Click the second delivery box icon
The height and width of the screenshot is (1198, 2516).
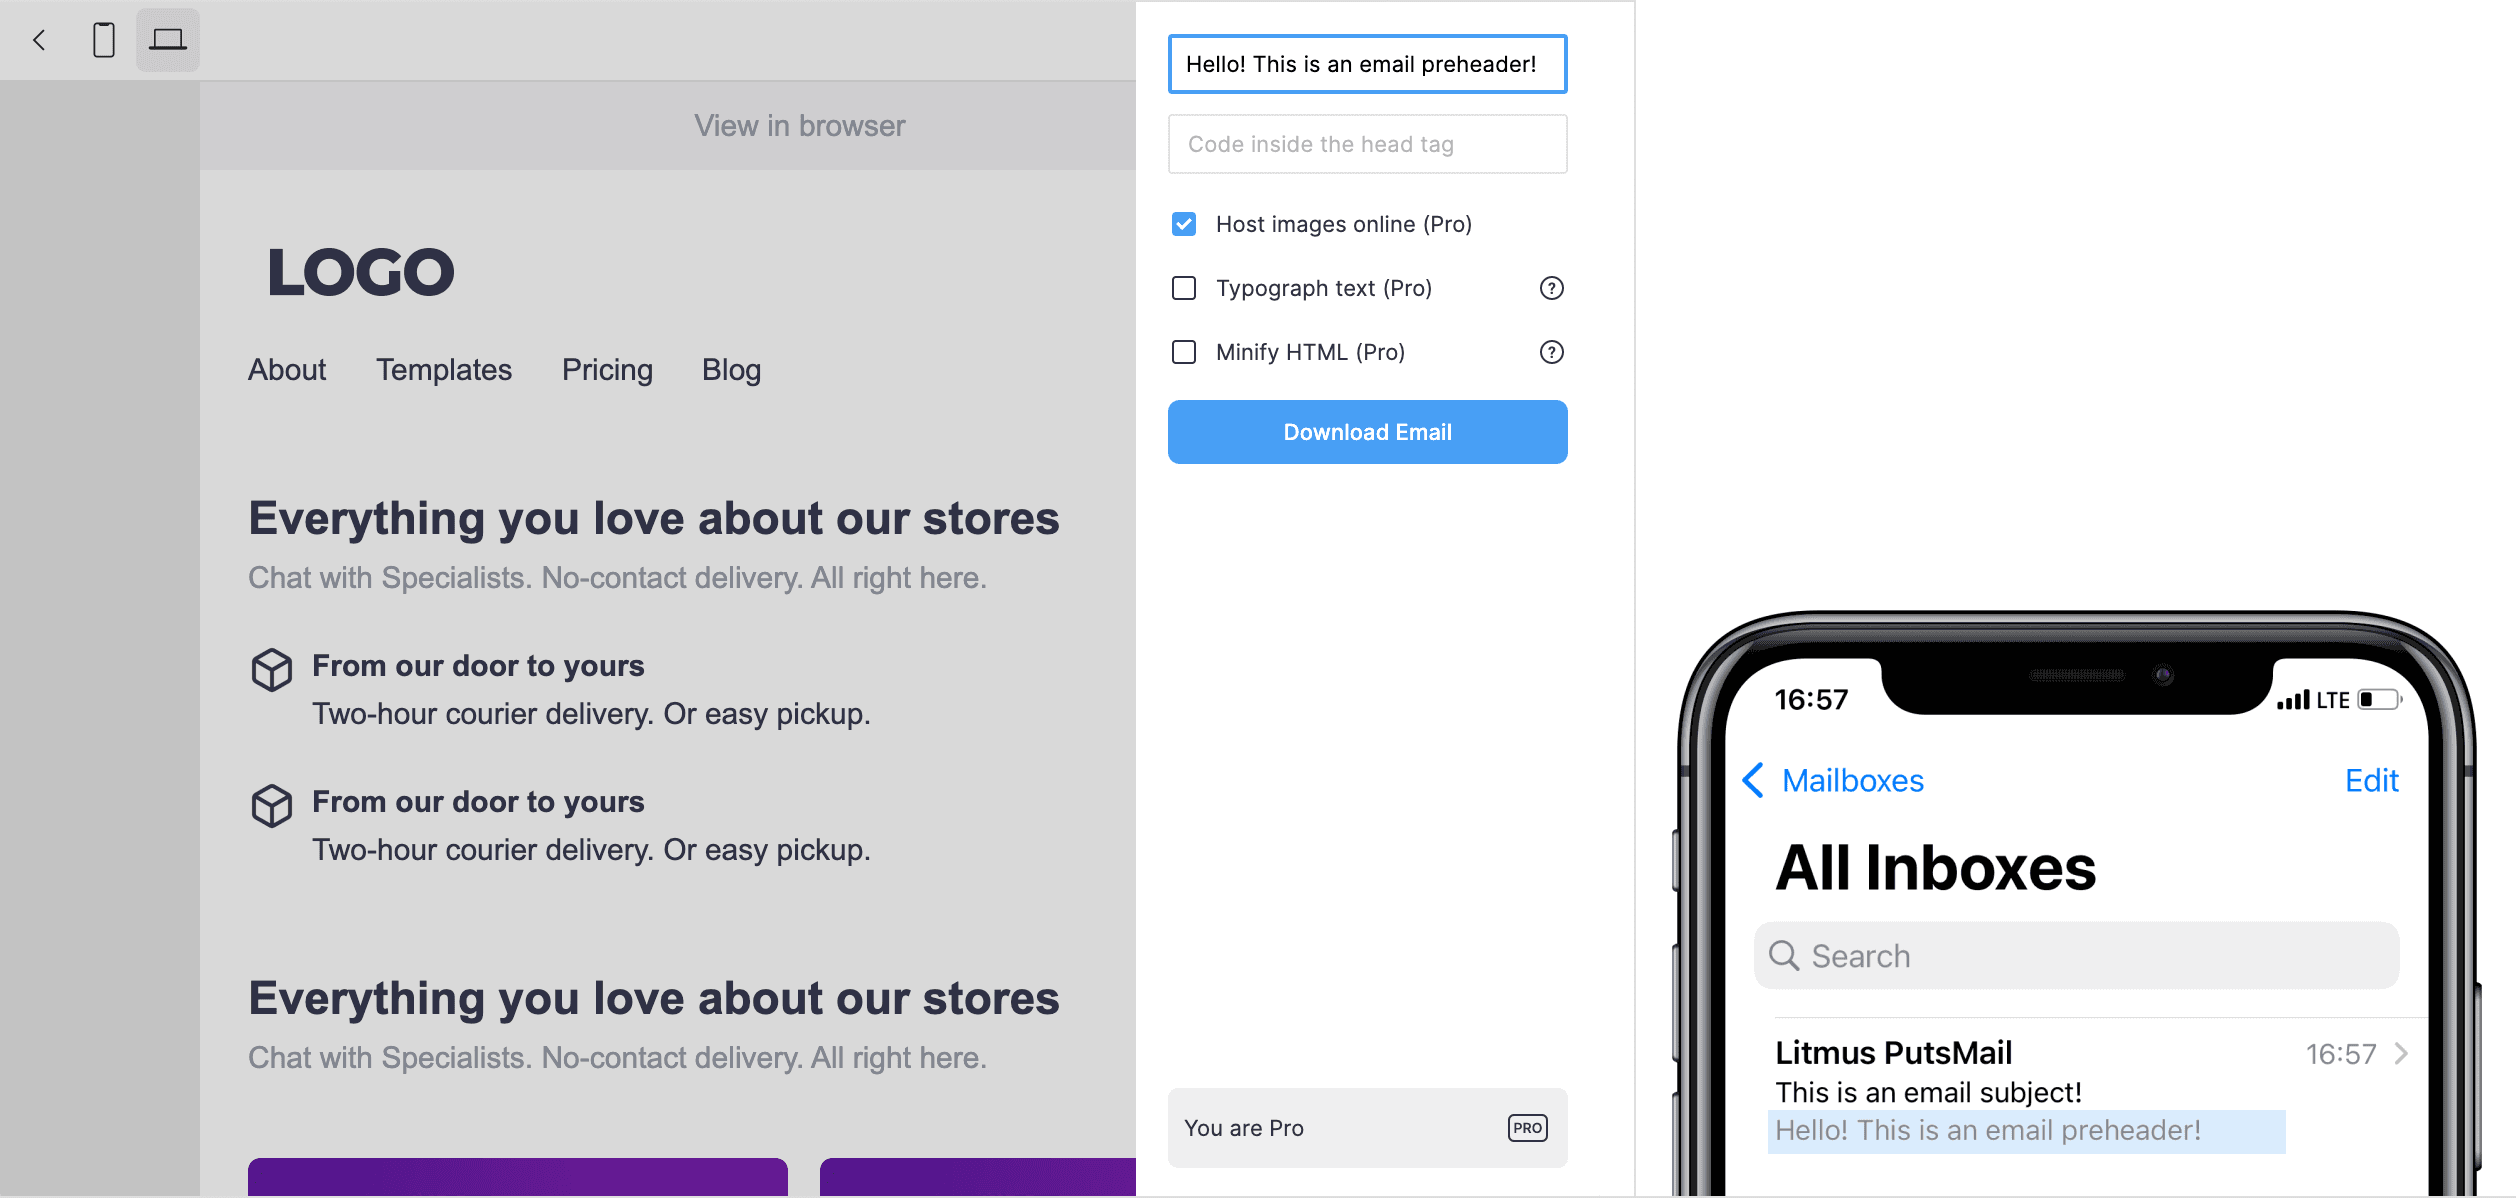[271, 805]
